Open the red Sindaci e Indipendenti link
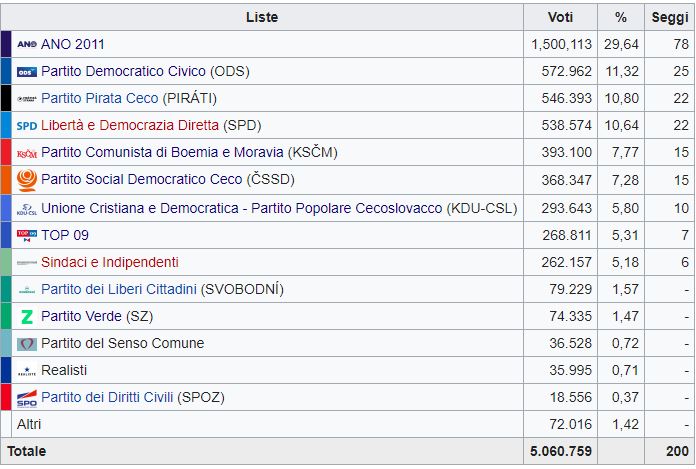The height and width of the screenshot is (469, 696). (110, 262)
